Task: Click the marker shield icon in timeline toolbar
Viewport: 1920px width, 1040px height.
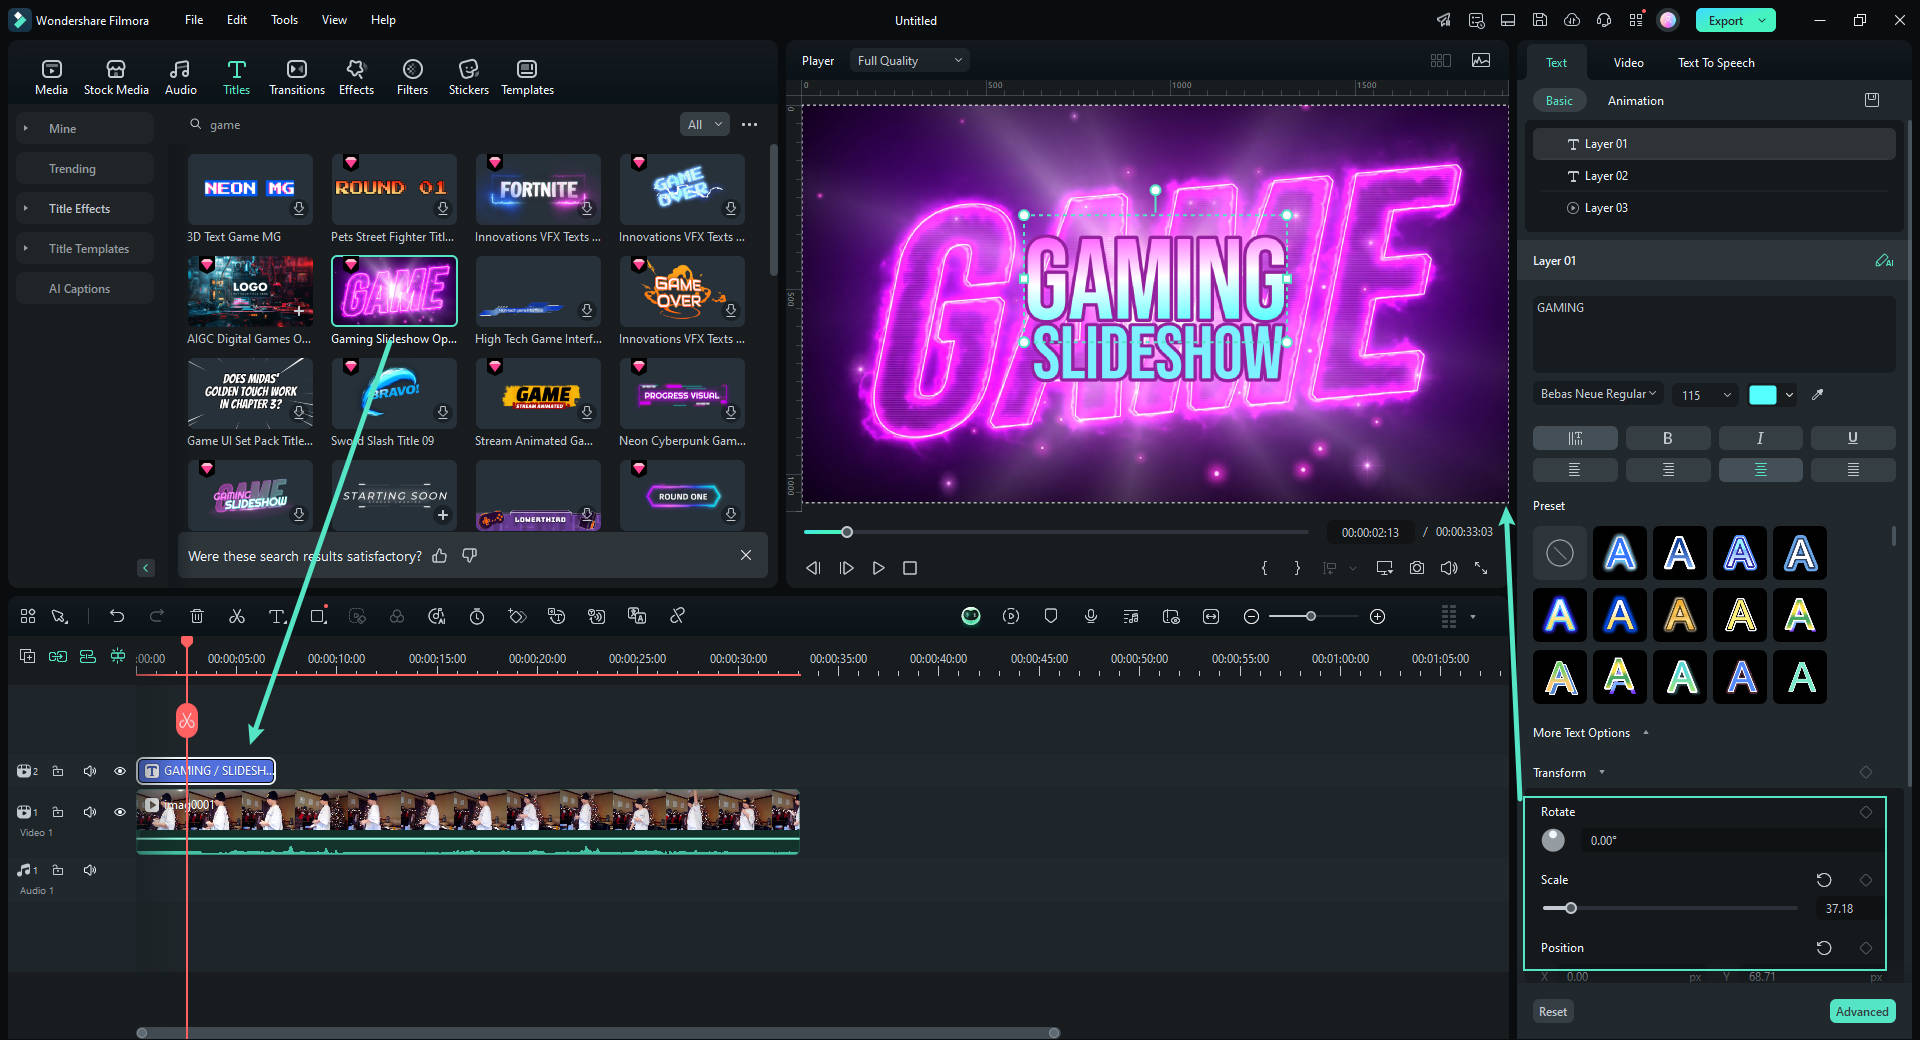Action: click(1051, 616)
